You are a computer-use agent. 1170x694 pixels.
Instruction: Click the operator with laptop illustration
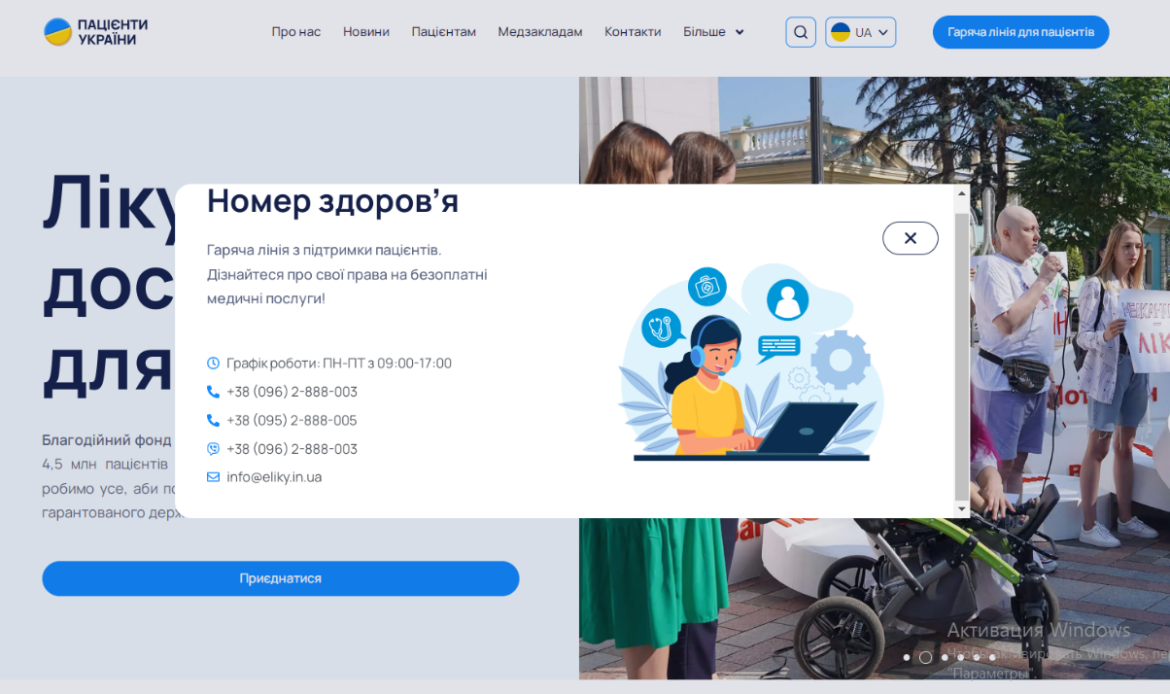pos(751,363)
